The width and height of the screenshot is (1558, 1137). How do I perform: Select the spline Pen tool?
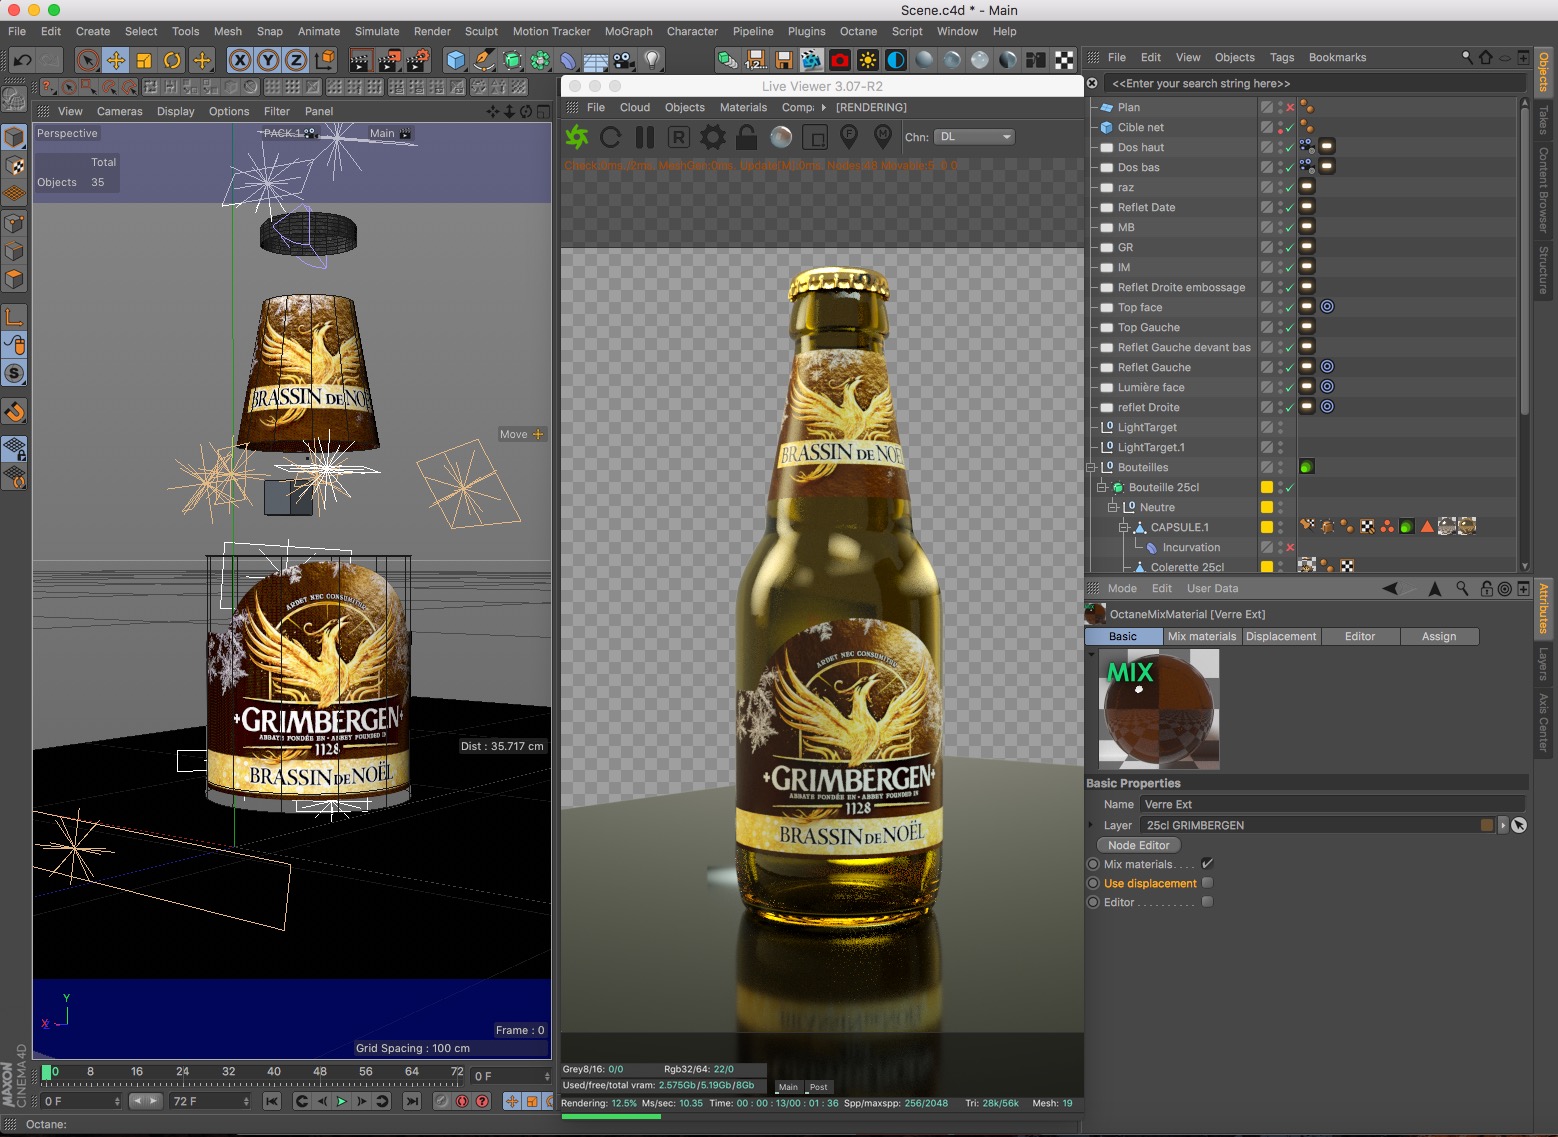click(x=484, y=60)
